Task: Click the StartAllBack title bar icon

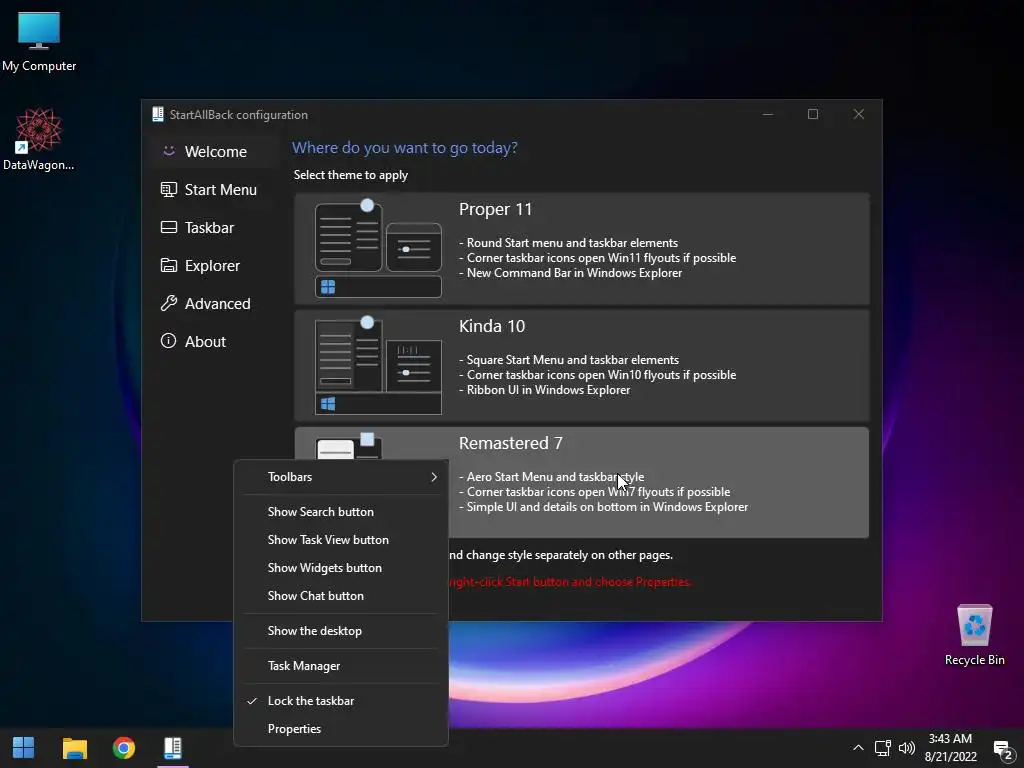Action: coord(157,114)
